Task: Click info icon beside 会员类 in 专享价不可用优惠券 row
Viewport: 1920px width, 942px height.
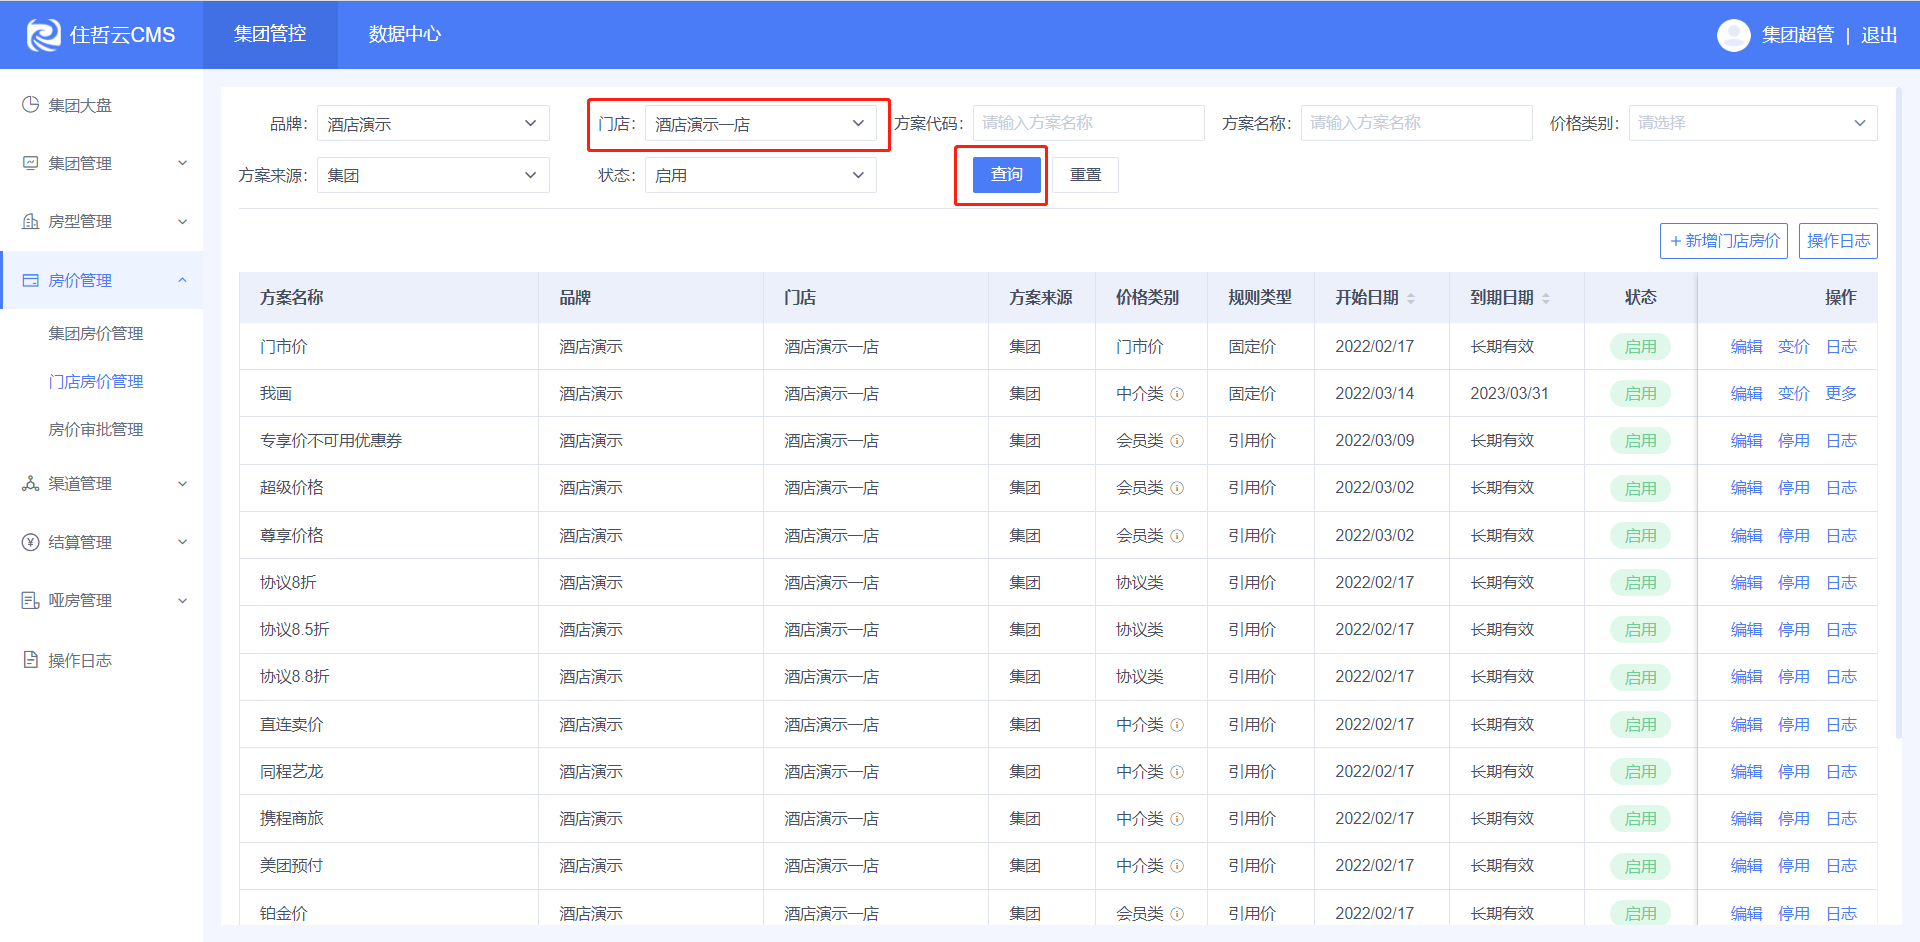Action: (x=1177, y=441)
